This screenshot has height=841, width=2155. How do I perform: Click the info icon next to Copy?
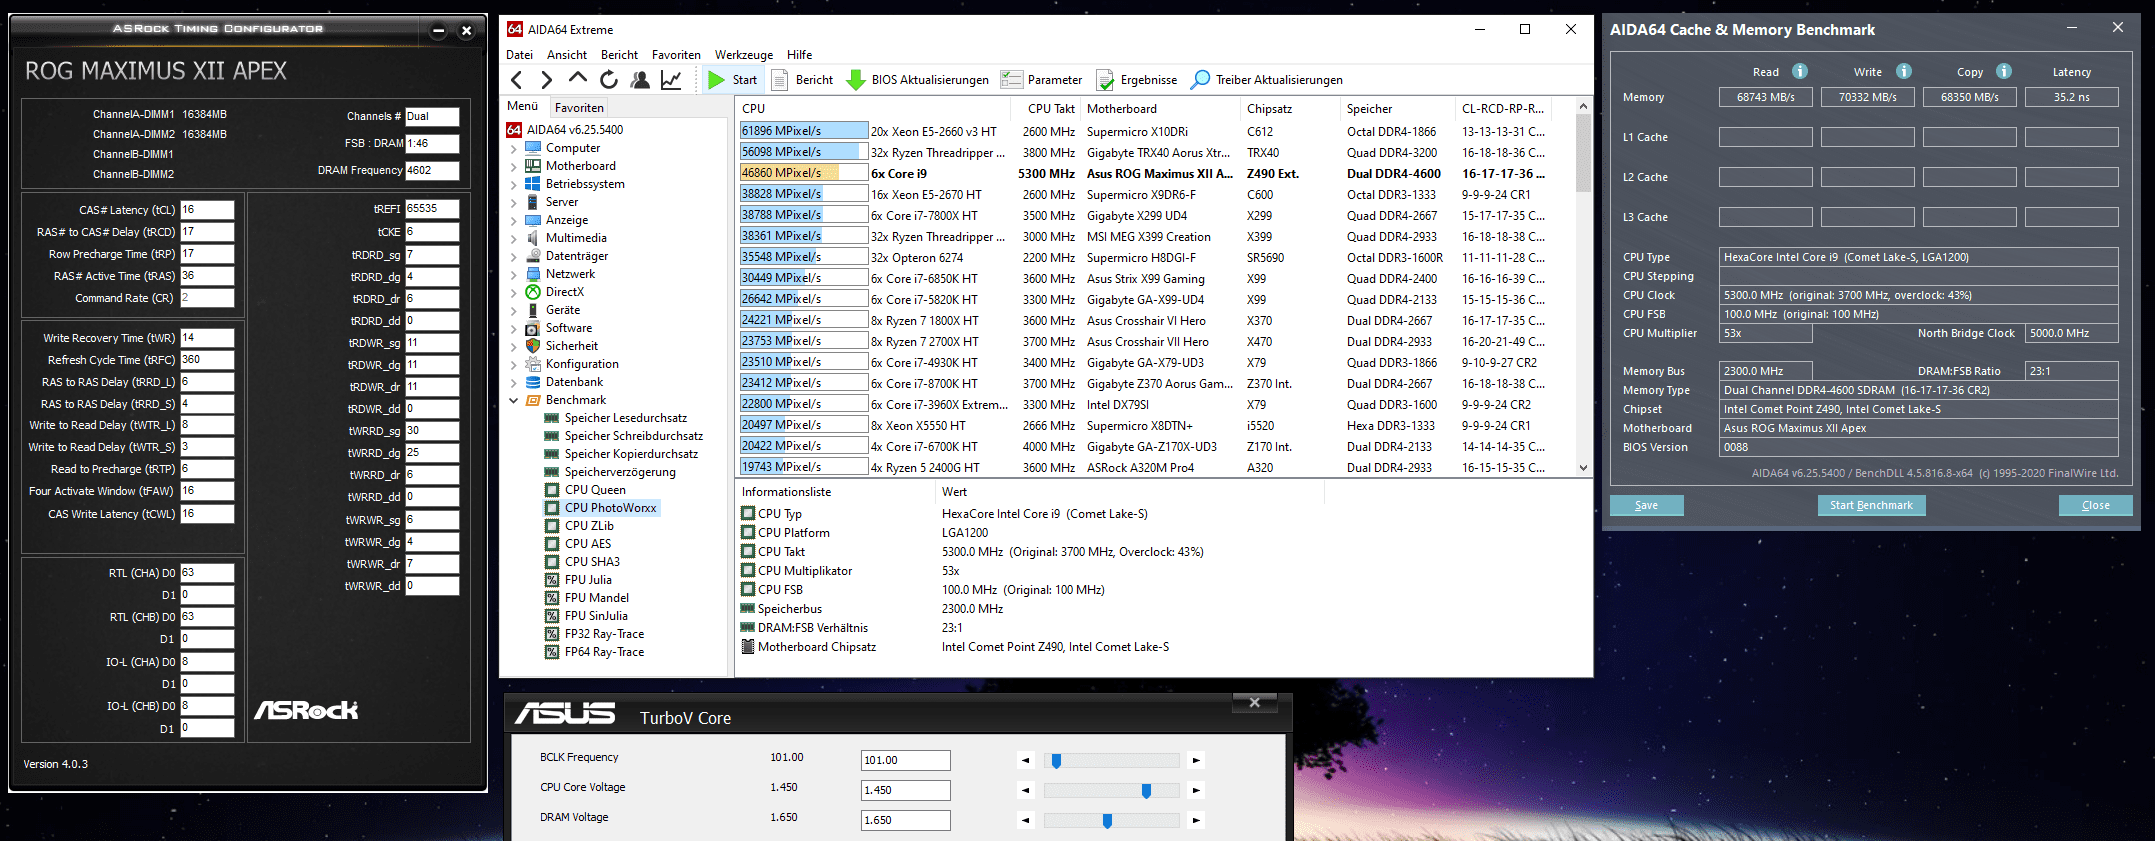coord(2004,71)
